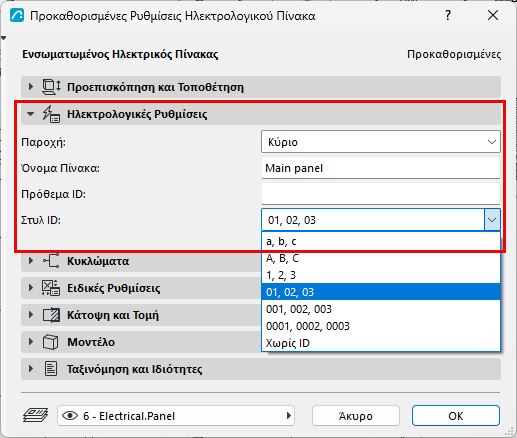Select the '001, 002, 003' ID style option
517x438 pixels.
coord(381,309)
